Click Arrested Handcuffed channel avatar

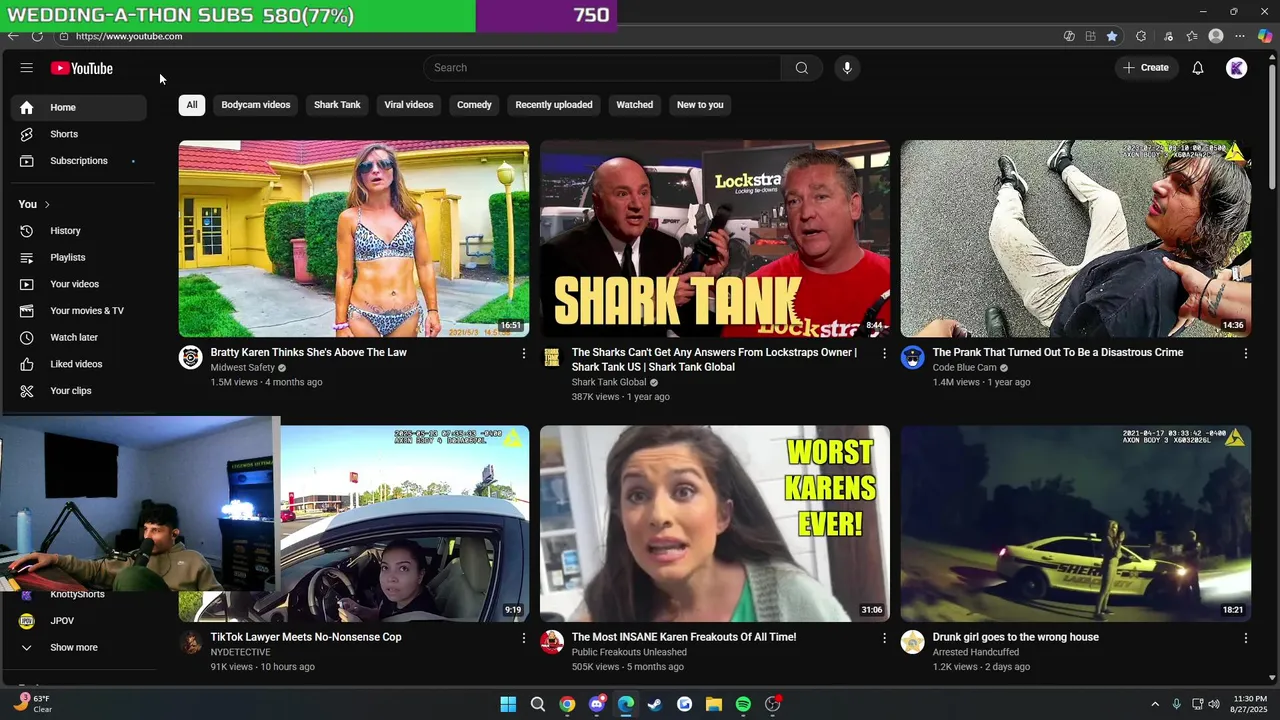pos(913,643)
